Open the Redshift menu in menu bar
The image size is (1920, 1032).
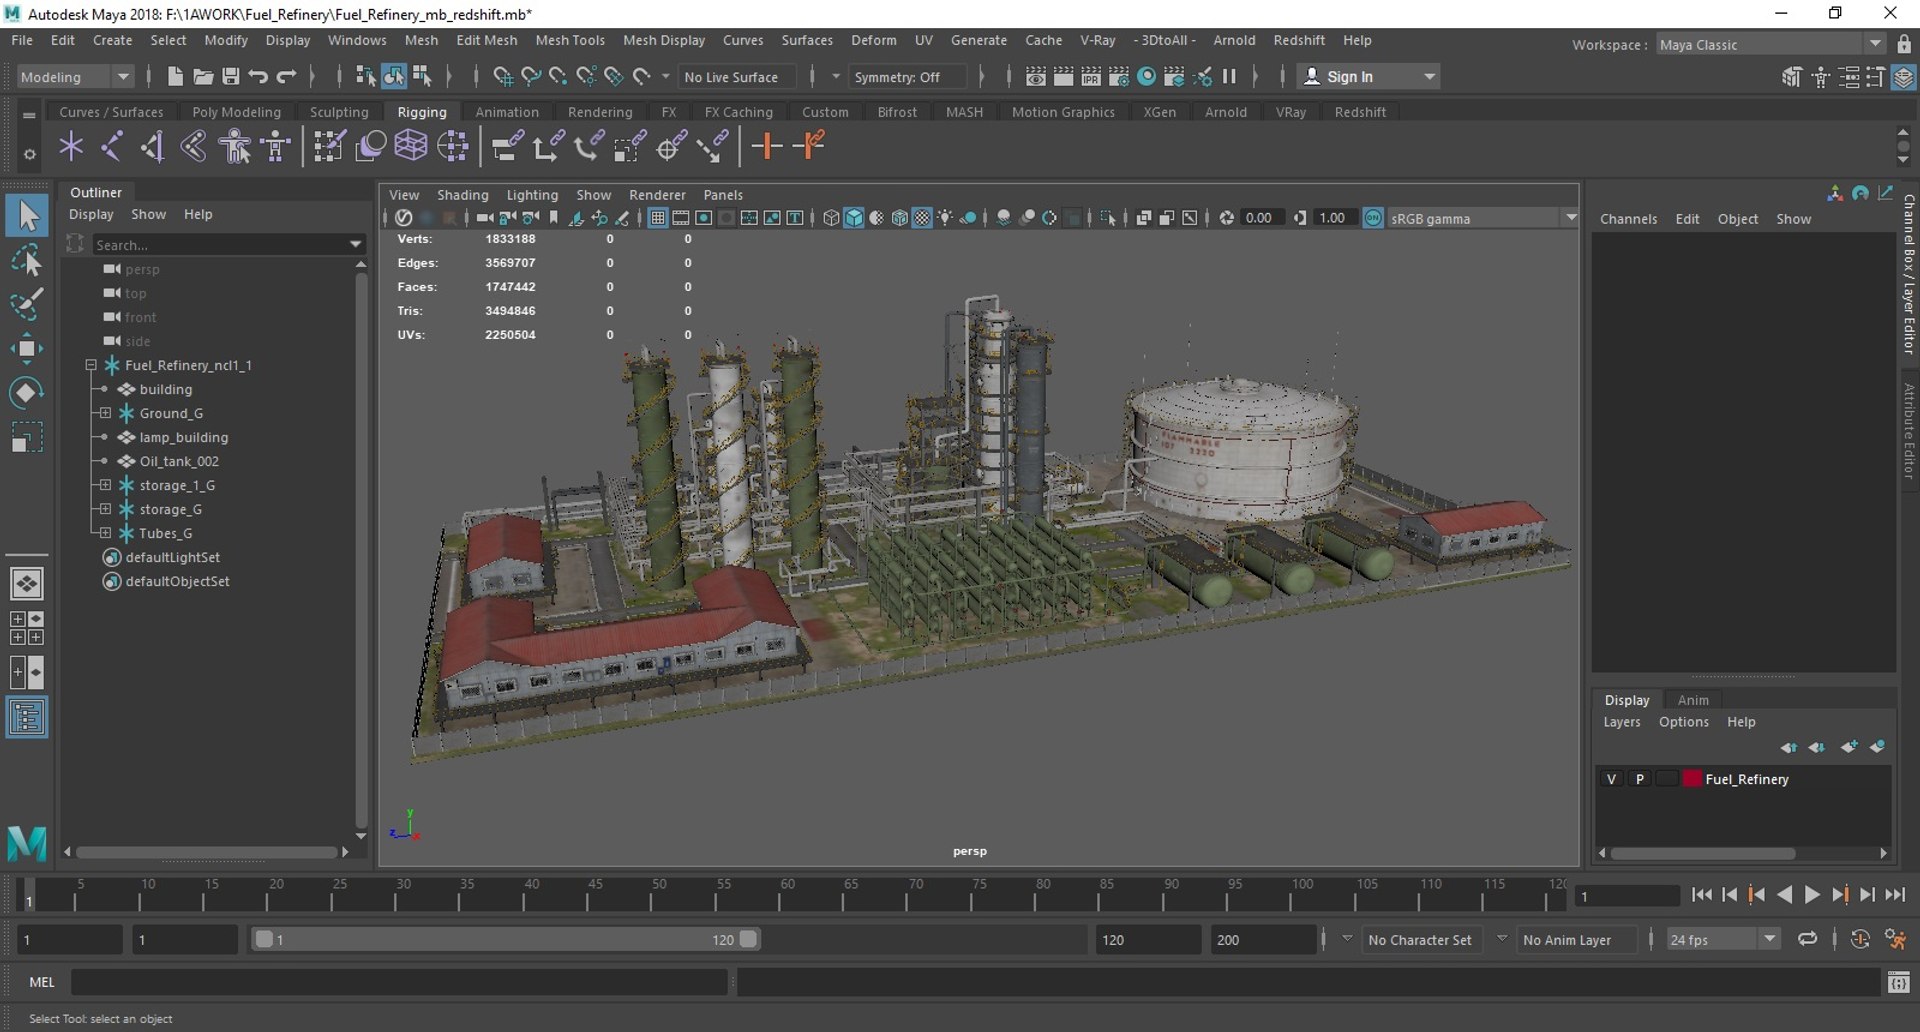click(1299, 40)
